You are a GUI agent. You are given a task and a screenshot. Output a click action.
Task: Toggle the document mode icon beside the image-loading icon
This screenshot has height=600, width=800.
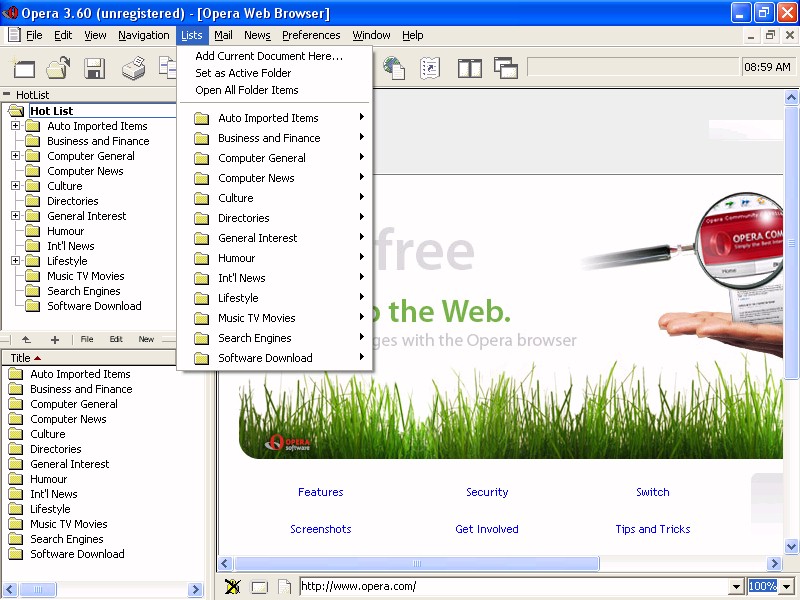pyautogui.click(x=259, y=587)
